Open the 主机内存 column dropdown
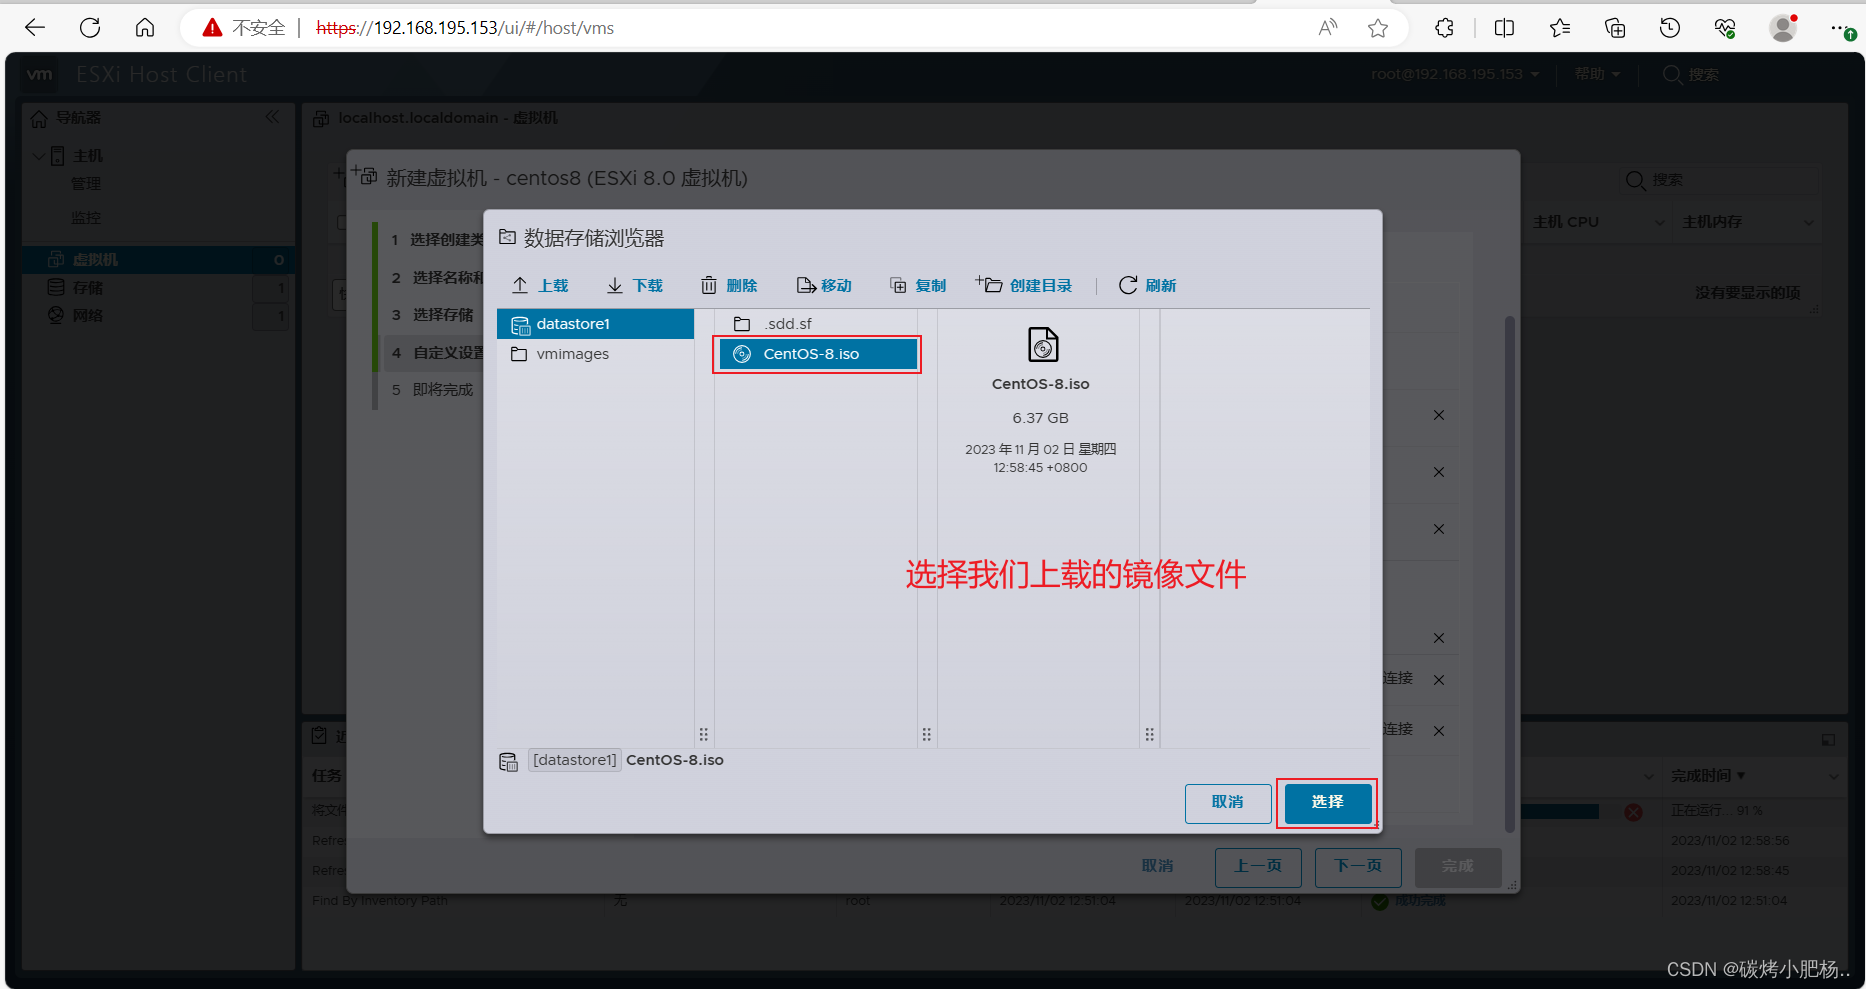 1808,222
